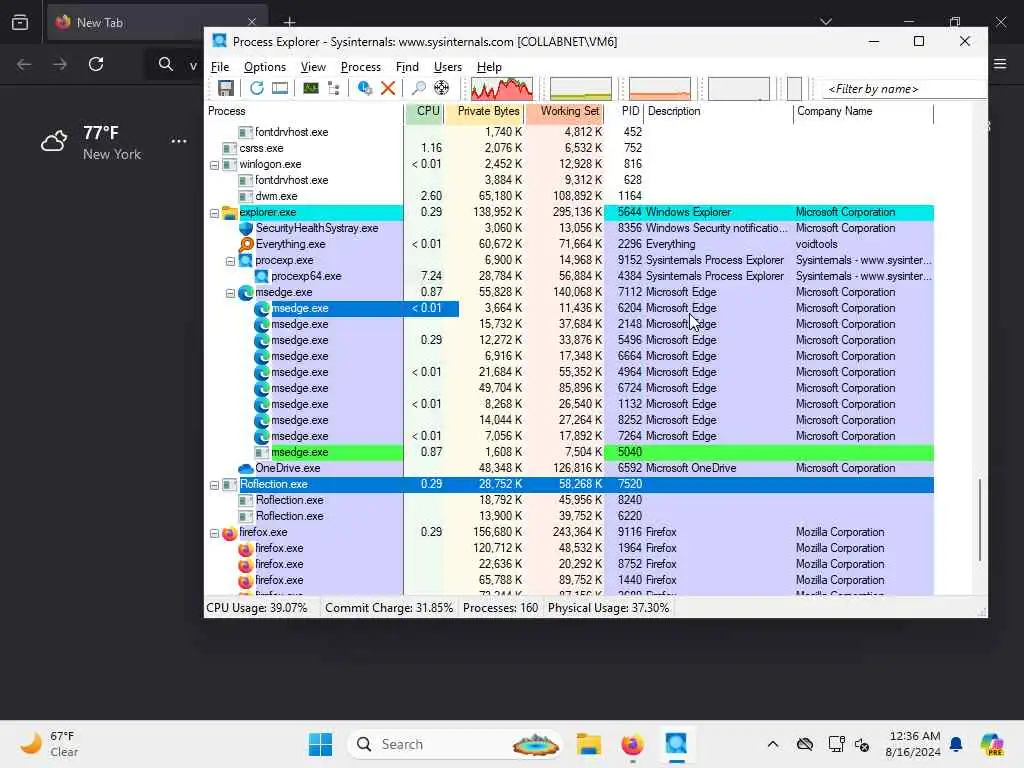Click the OneDrive.exe cloud icon
Screen dimensions: 1024x768
246,468
